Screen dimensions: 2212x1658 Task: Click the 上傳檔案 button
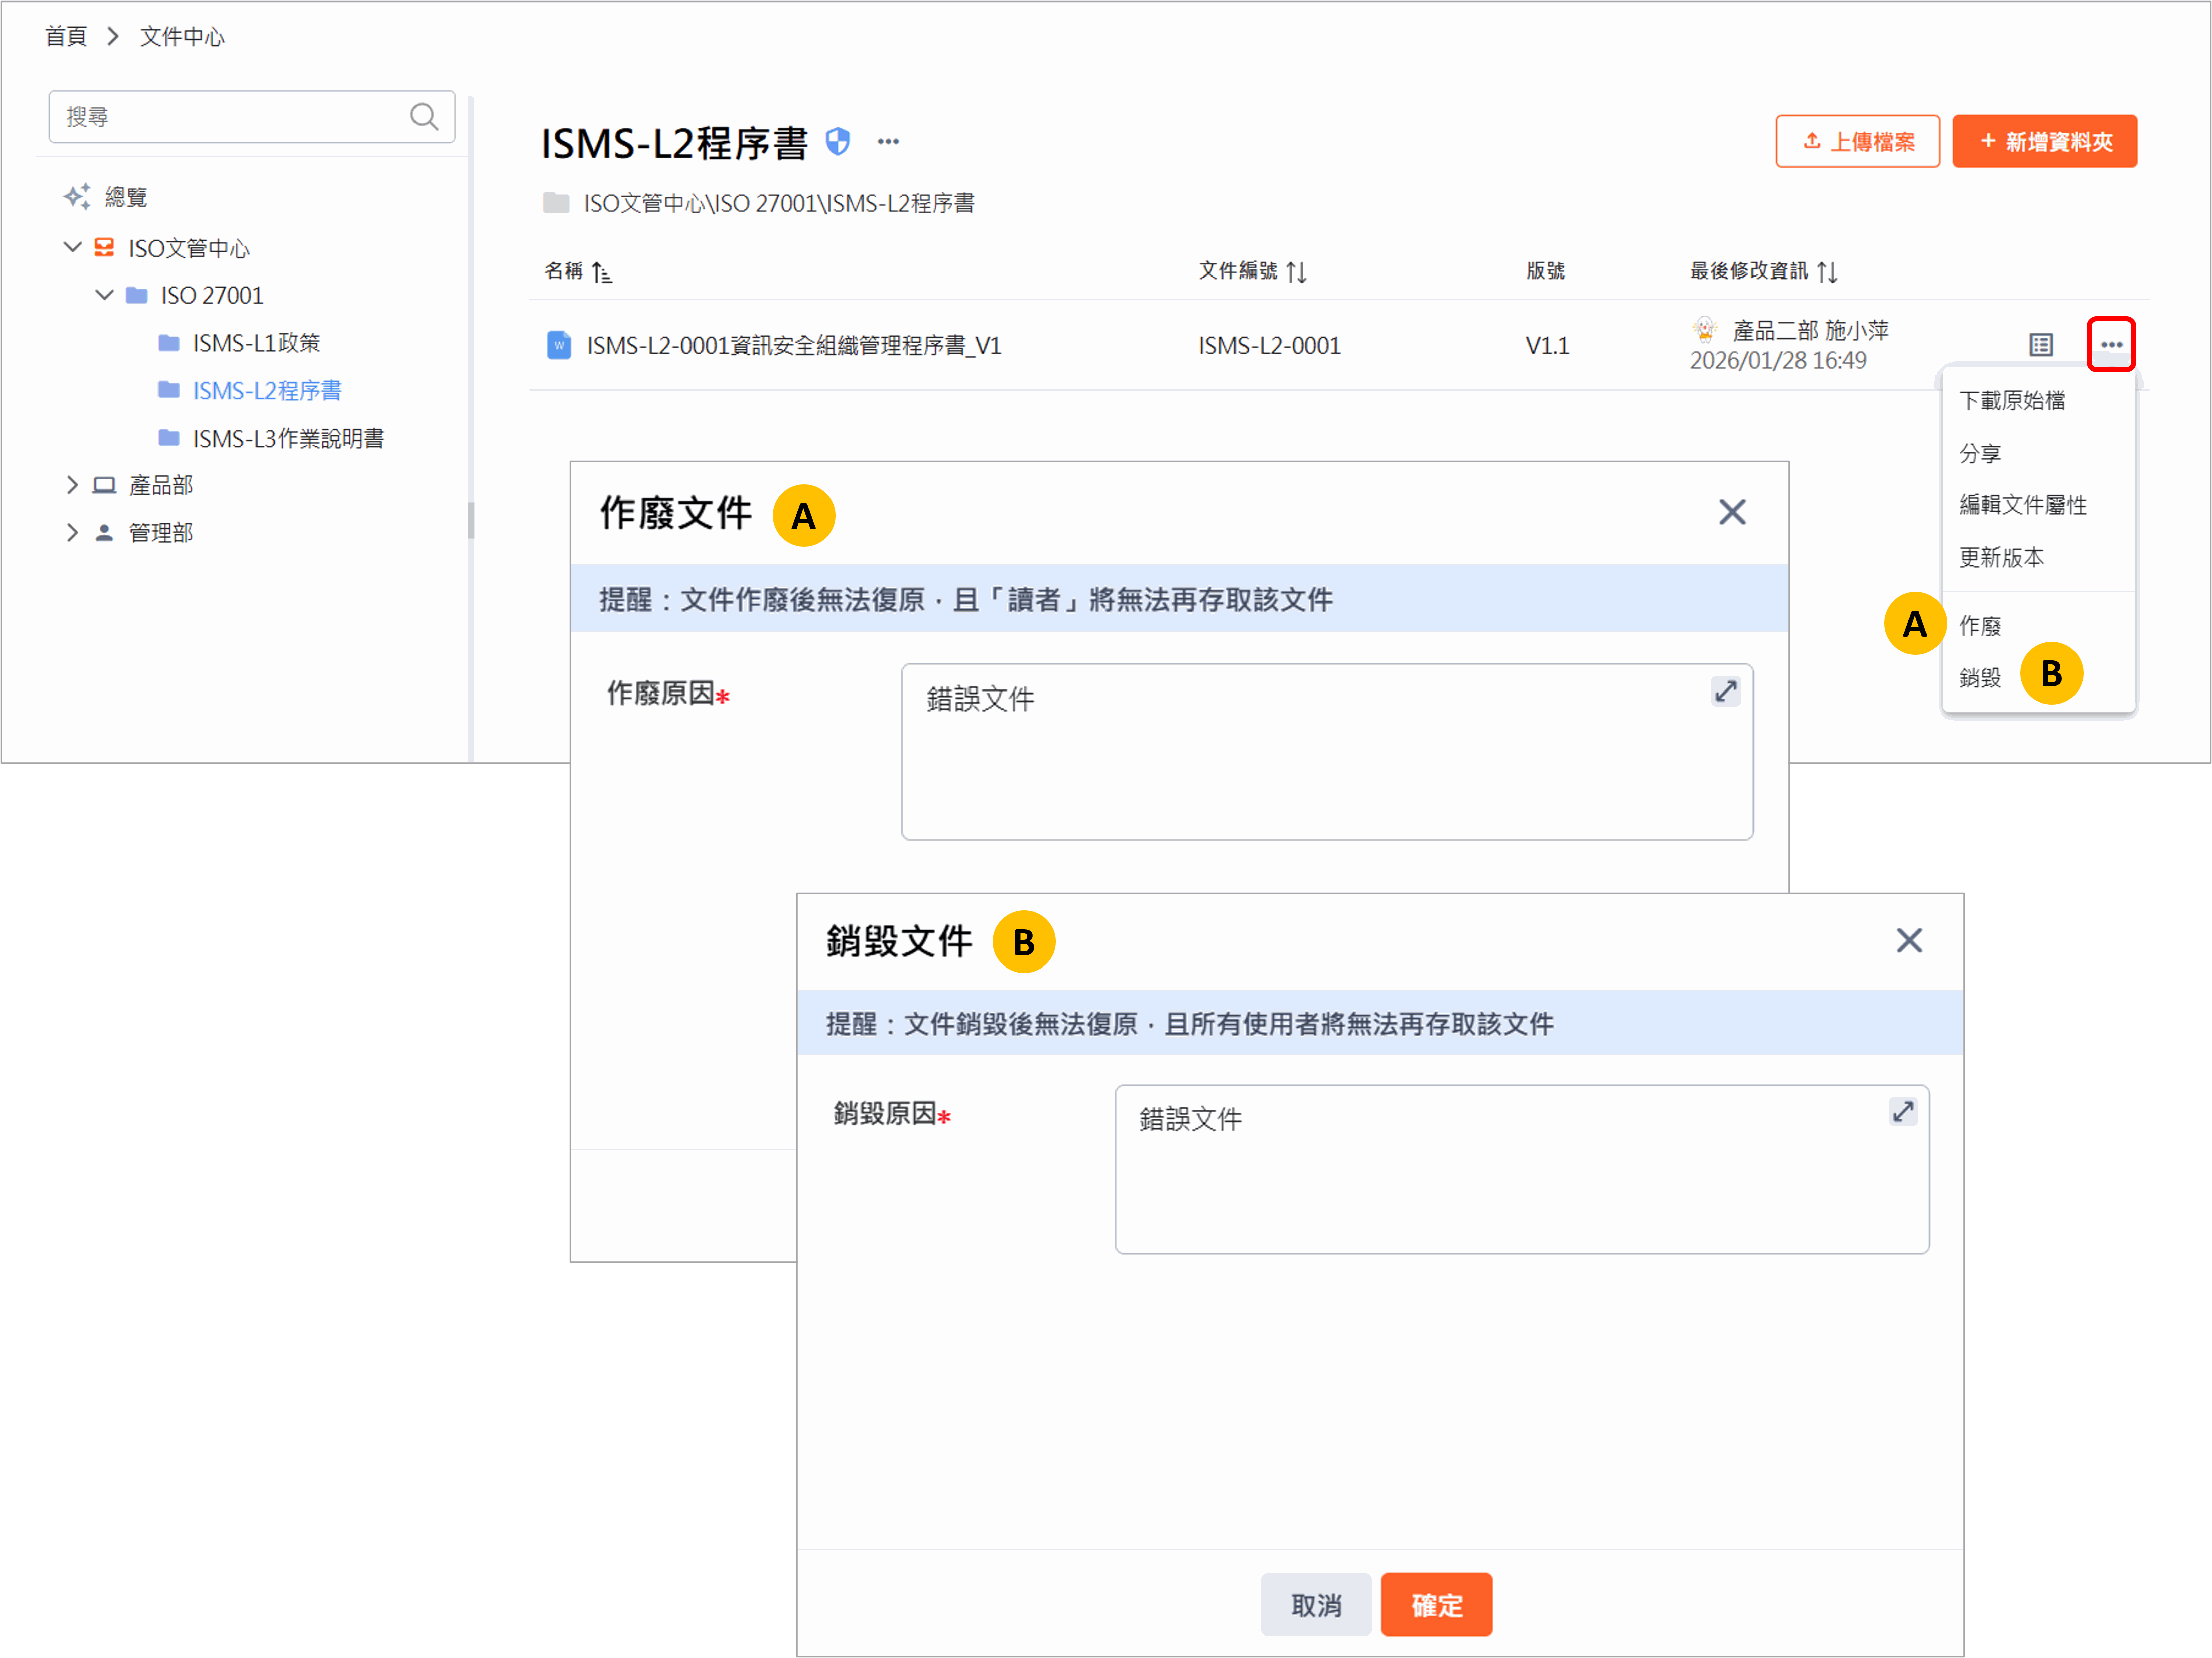1857,141
